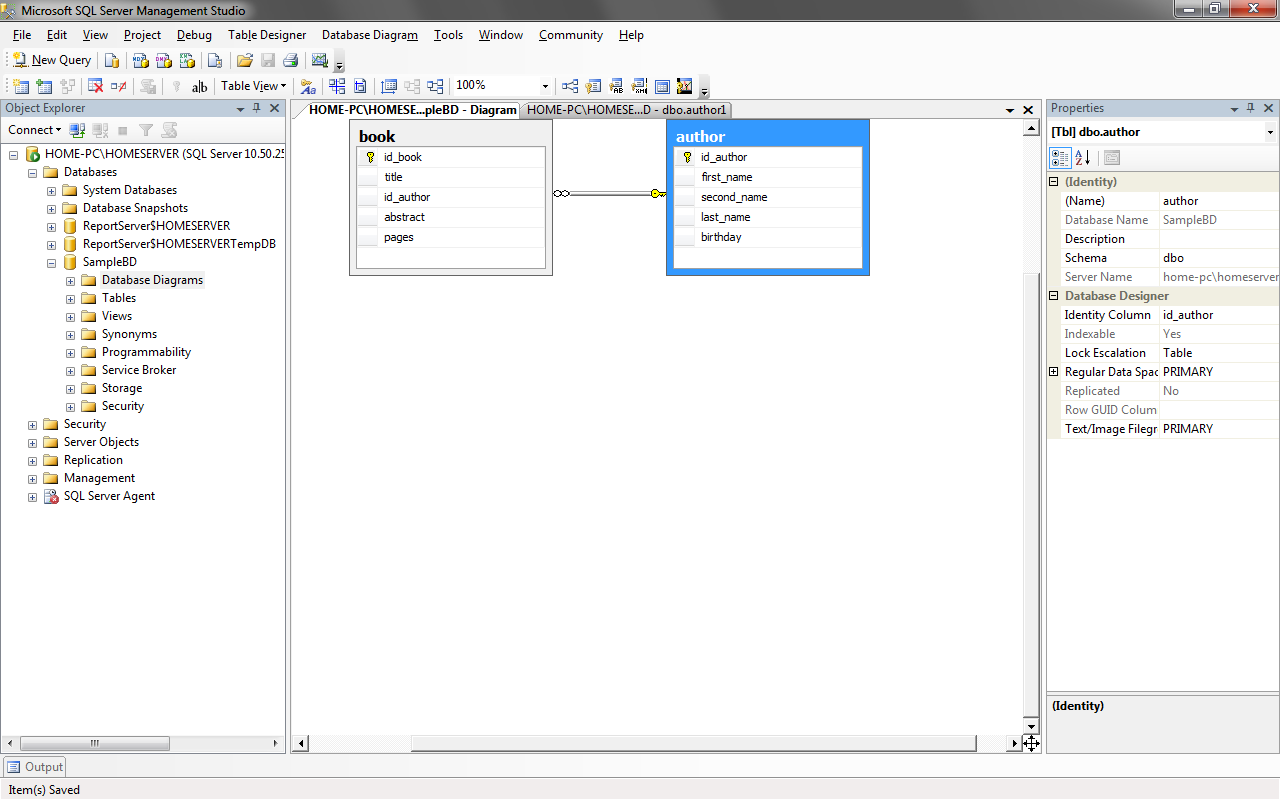Click Connect Object Explorer icon
Screen dimensions: 1280x800
click(77, 130)
